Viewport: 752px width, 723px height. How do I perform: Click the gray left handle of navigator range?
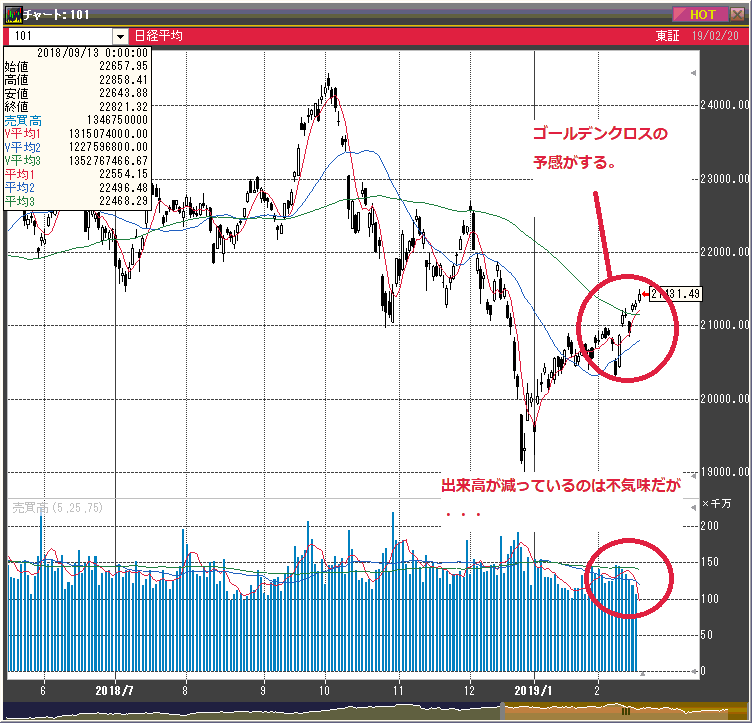[x=502, y=711]
